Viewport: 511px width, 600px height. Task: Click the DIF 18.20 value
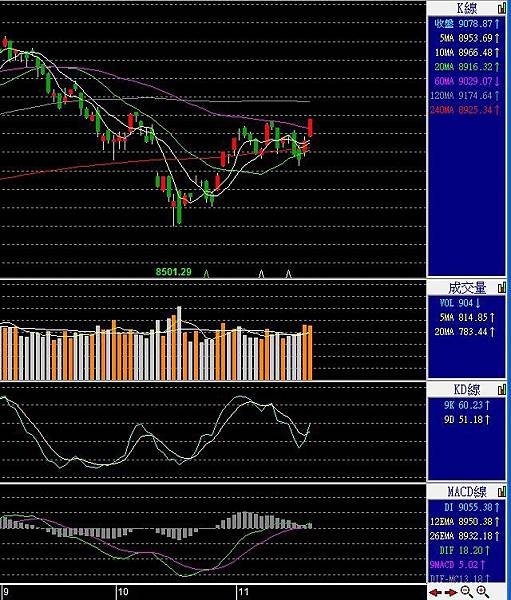[464, 550]
